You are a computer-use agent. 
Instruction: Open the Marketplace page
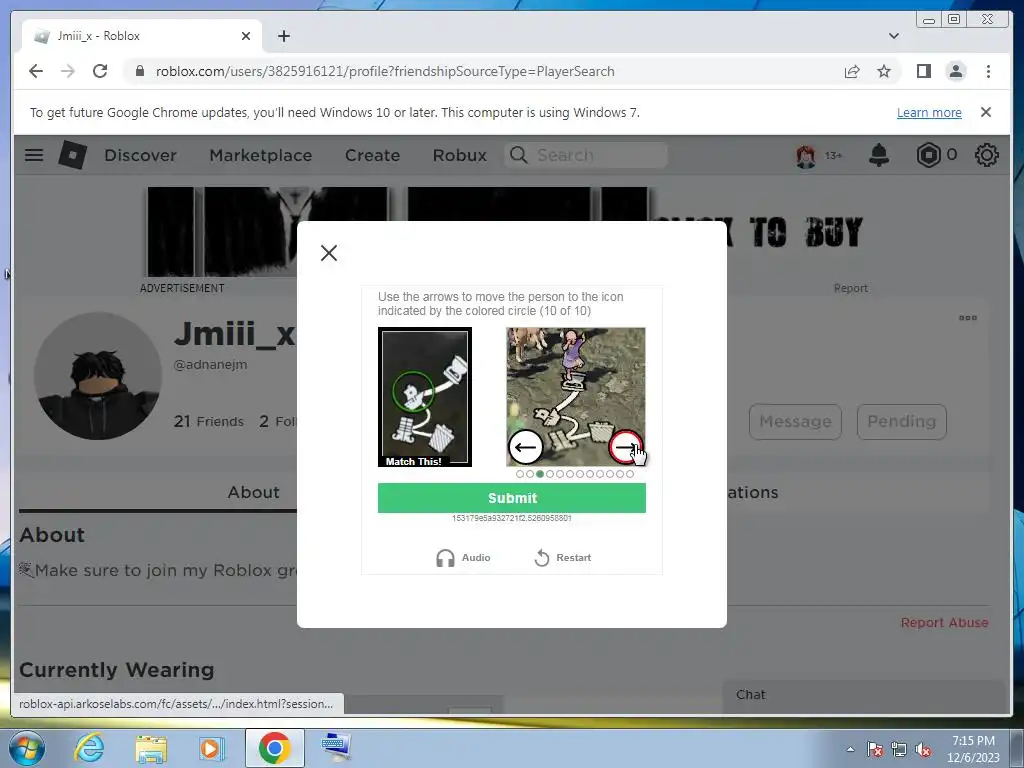[x=261, y=155]
